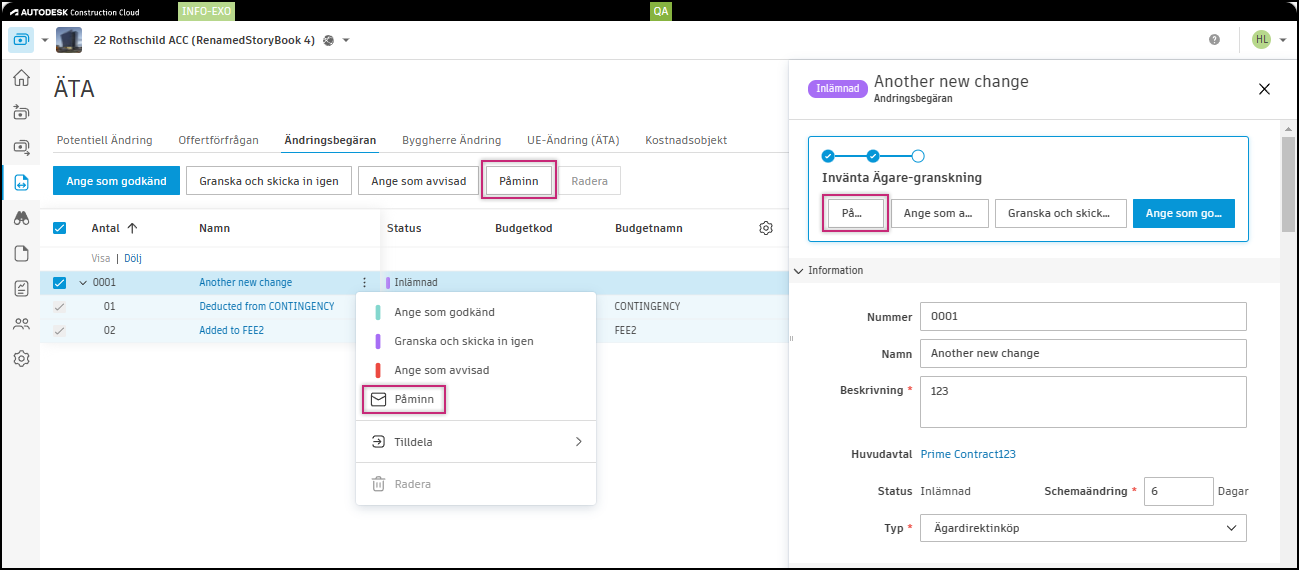The image size is (1299, 570).
Task: Click the checkbox for row 01
Action: (x=59, y=306)
